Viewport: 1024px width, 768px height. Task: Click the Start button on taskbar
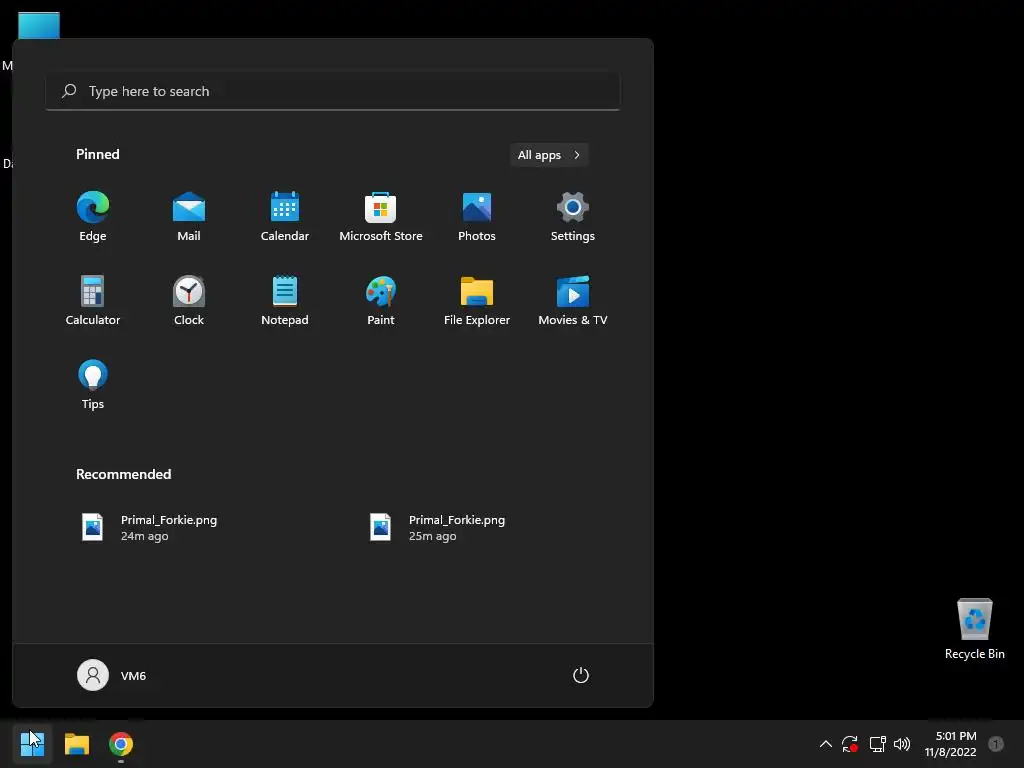point(32,744)
